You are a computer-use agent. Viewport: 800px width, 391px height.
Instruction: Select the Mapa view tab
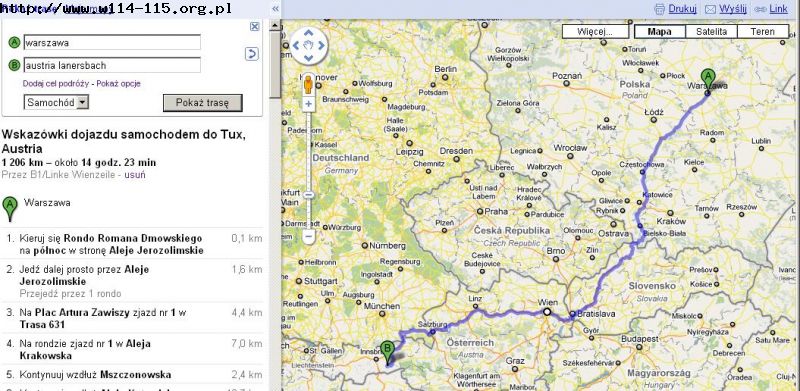pyautogui.click(x=659, y=32)
